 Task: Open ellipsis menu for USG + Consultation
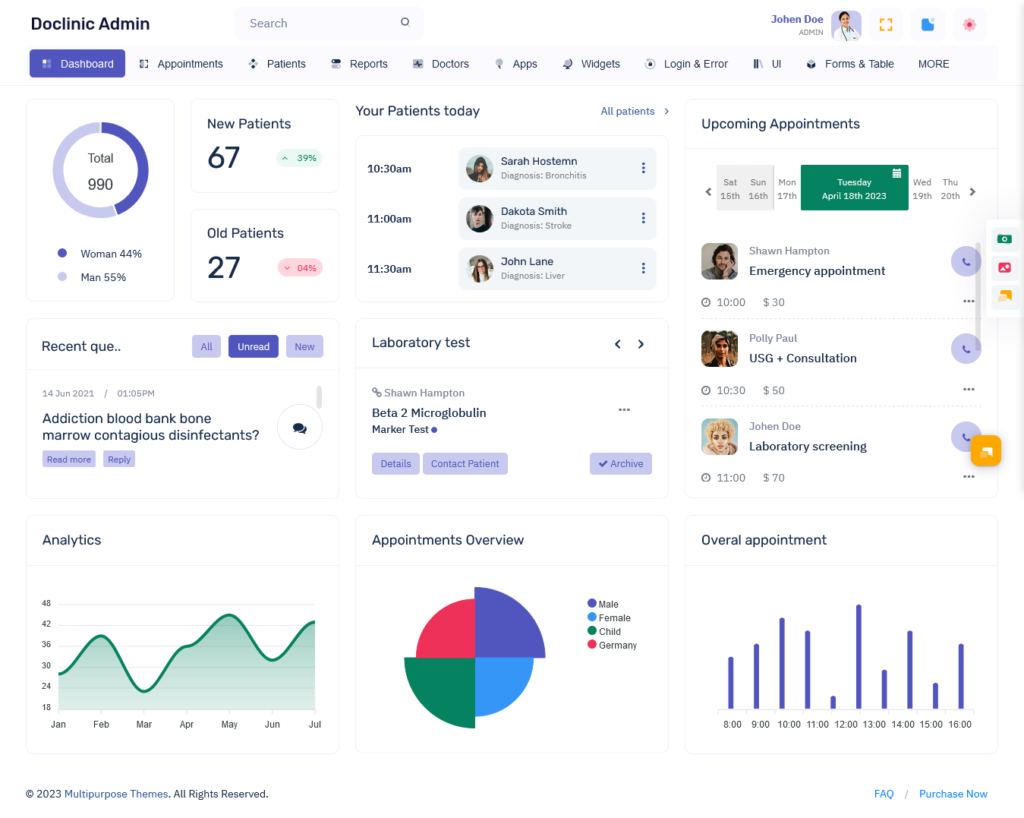[968, 389]
